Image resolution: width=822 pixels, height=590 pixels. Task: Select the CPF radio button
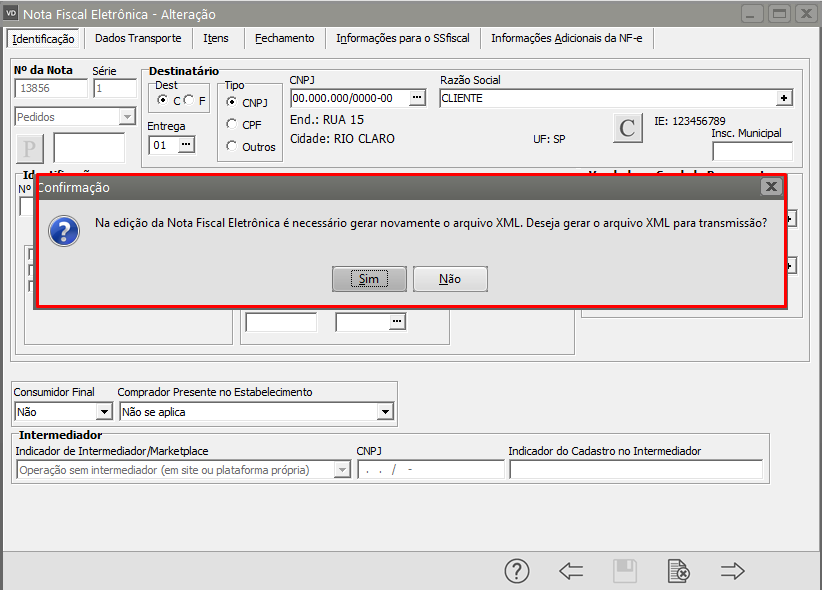pyautogui.click(x=232, y=125)
